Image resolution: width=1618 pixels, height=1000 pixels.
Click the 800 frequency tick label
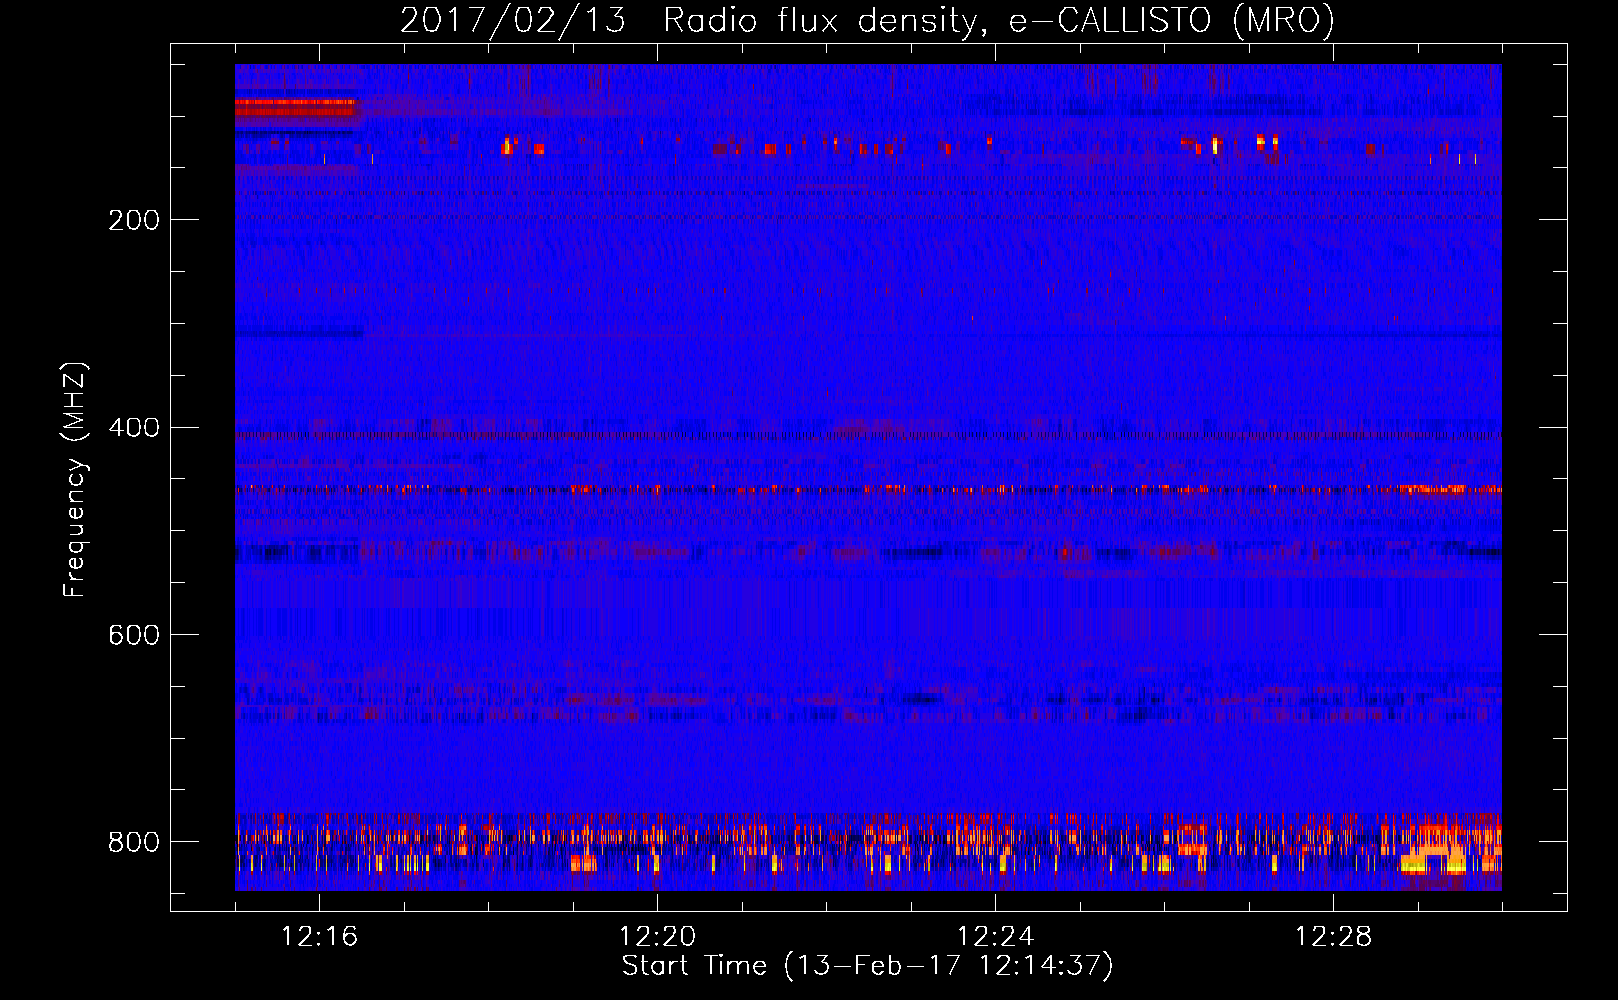click(x=134, y=842)
